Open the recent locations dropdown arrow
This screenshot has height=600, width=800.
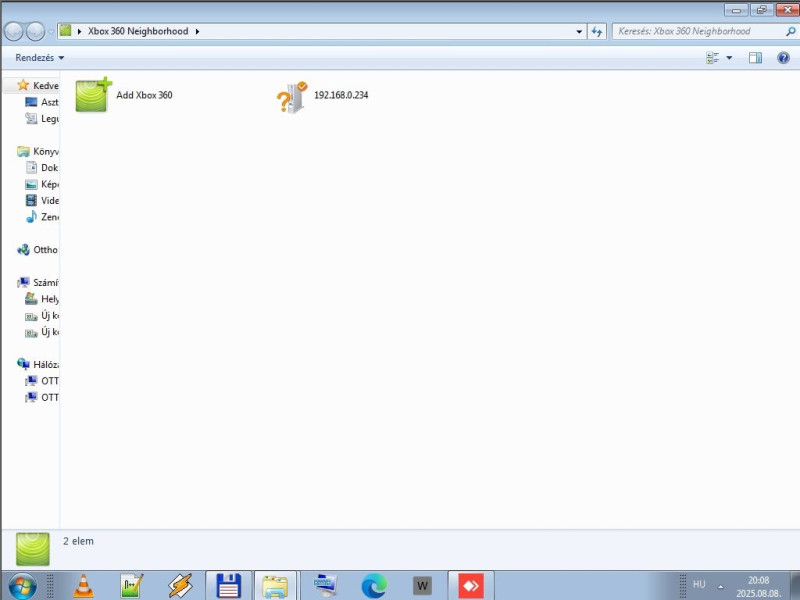coord(51,32)
